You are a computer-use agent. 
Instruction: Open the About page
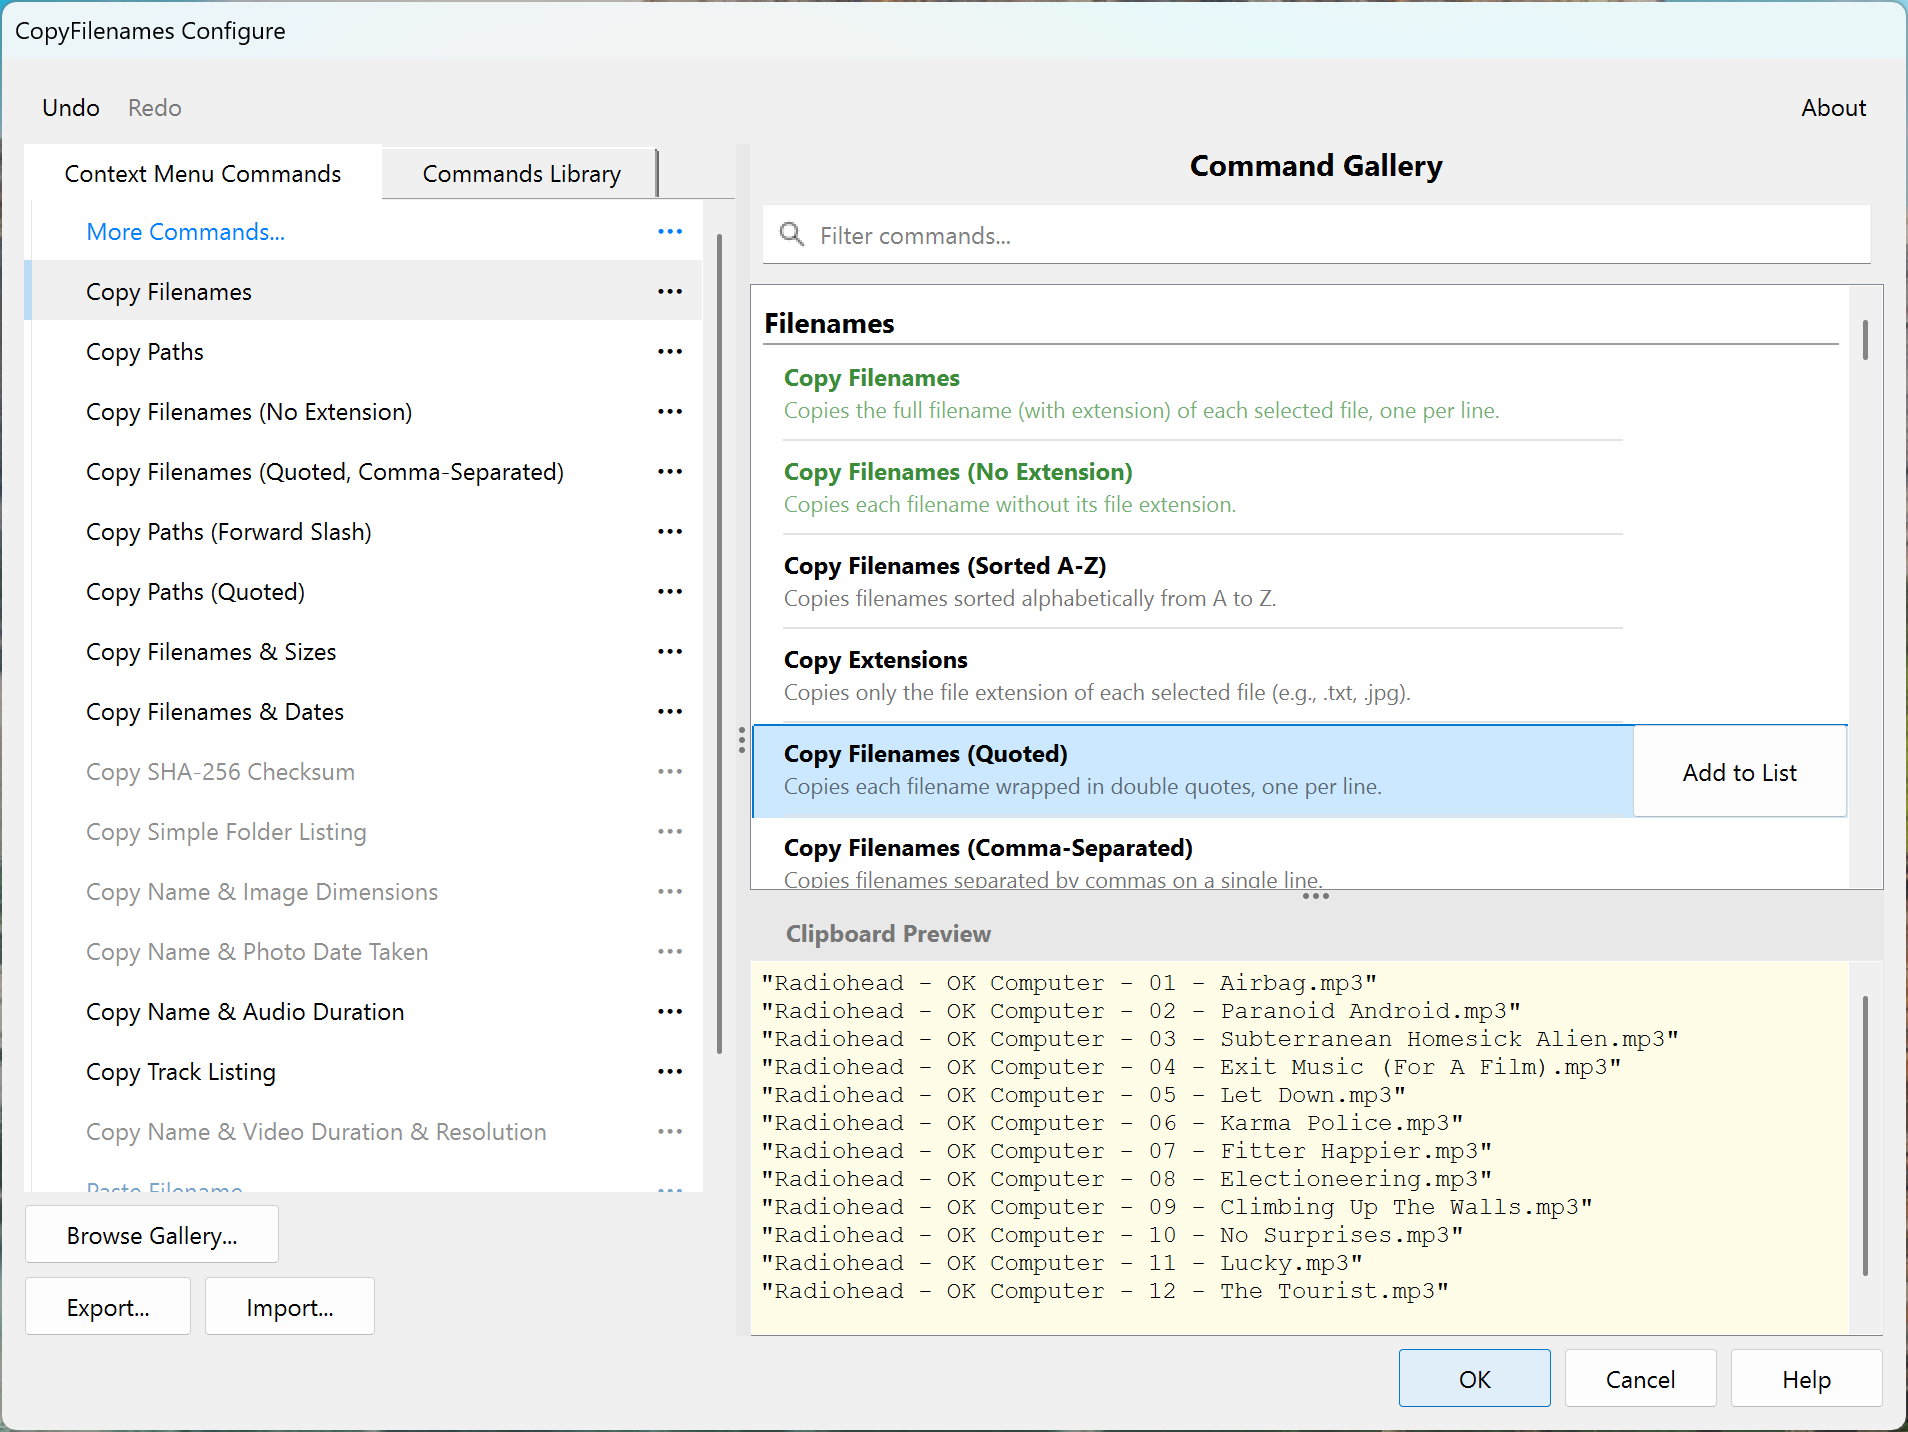pos(1833,107)
